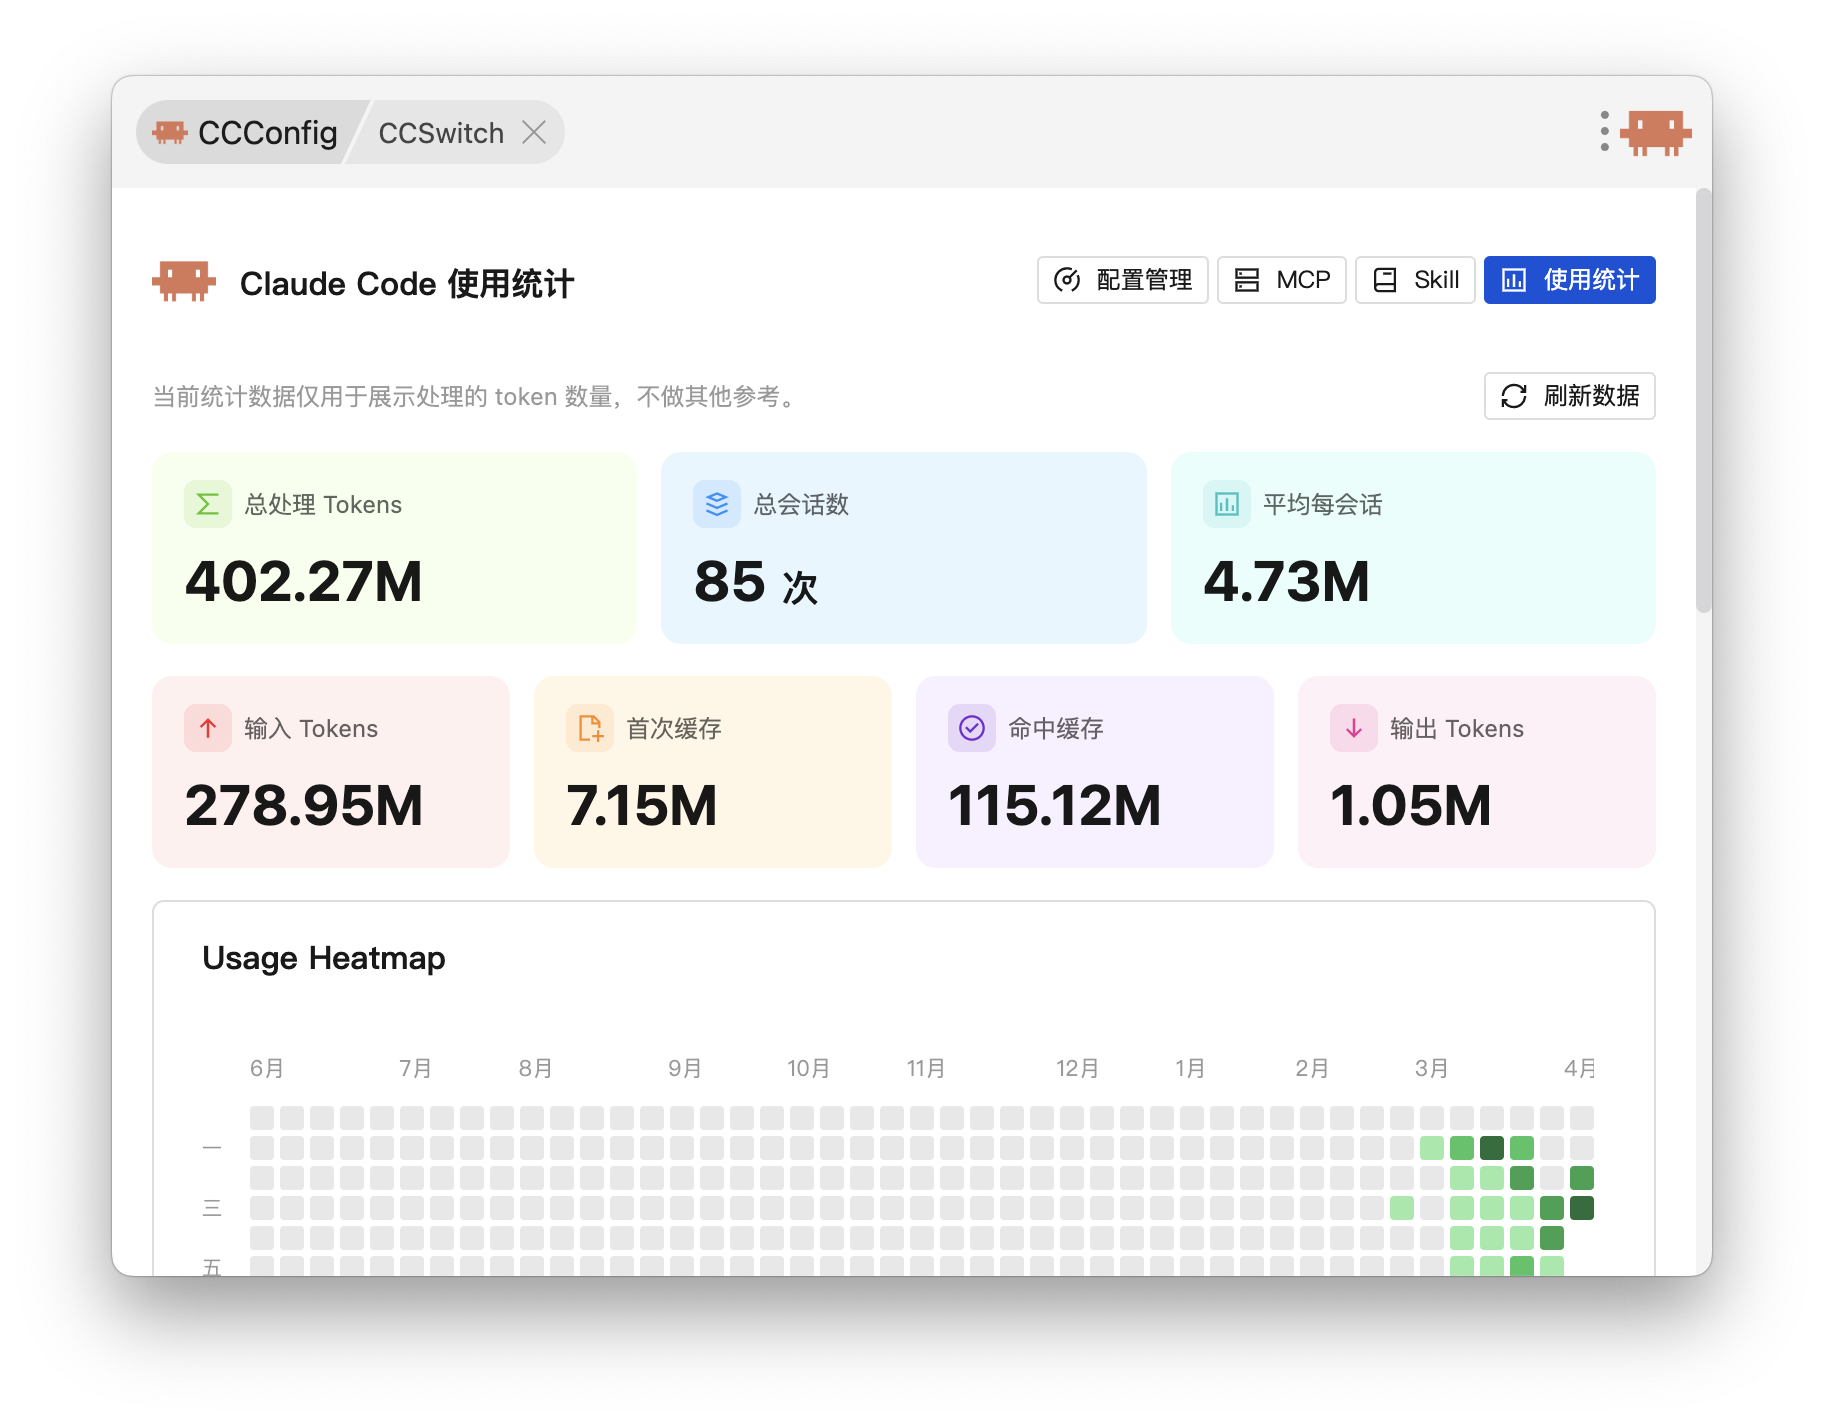Select the 使用统计 usage statistics button
This screenshot has width=1824, height=1424.
point(1569,280)
